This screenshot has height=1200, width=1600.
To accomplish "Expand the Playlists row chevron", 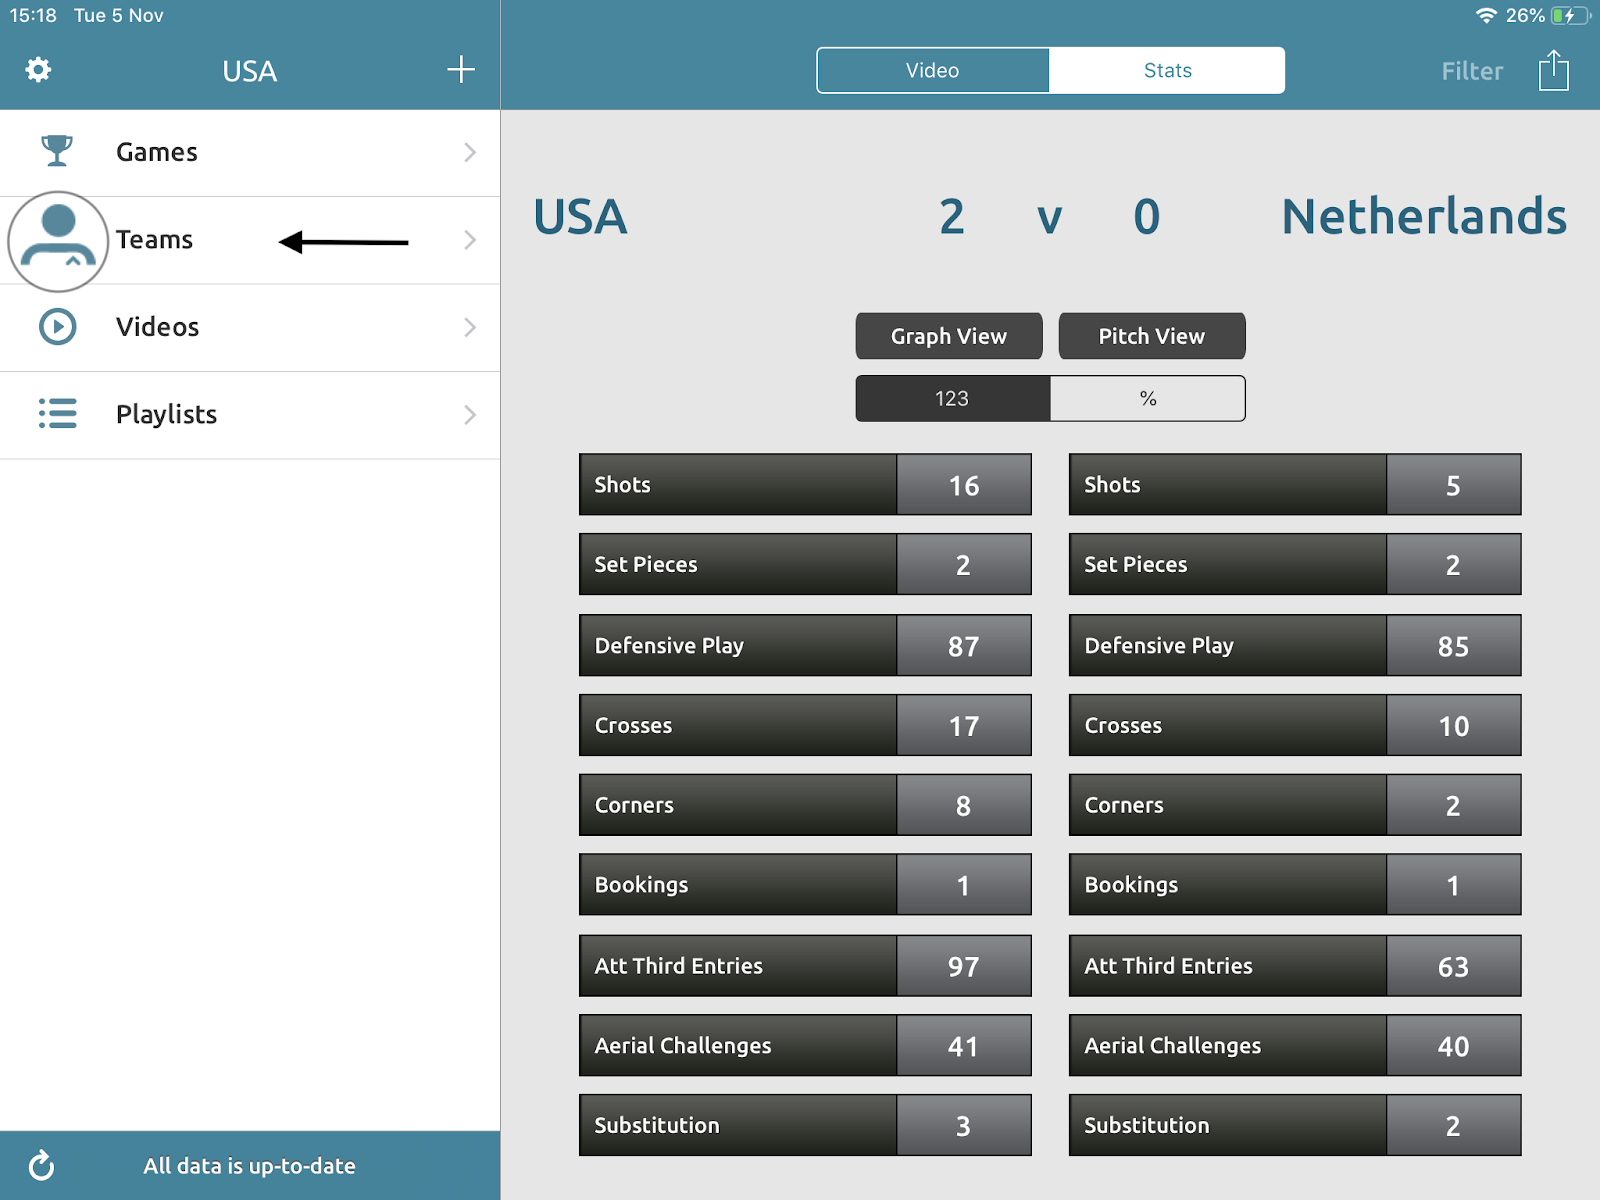I will click(x=470, y=414).
